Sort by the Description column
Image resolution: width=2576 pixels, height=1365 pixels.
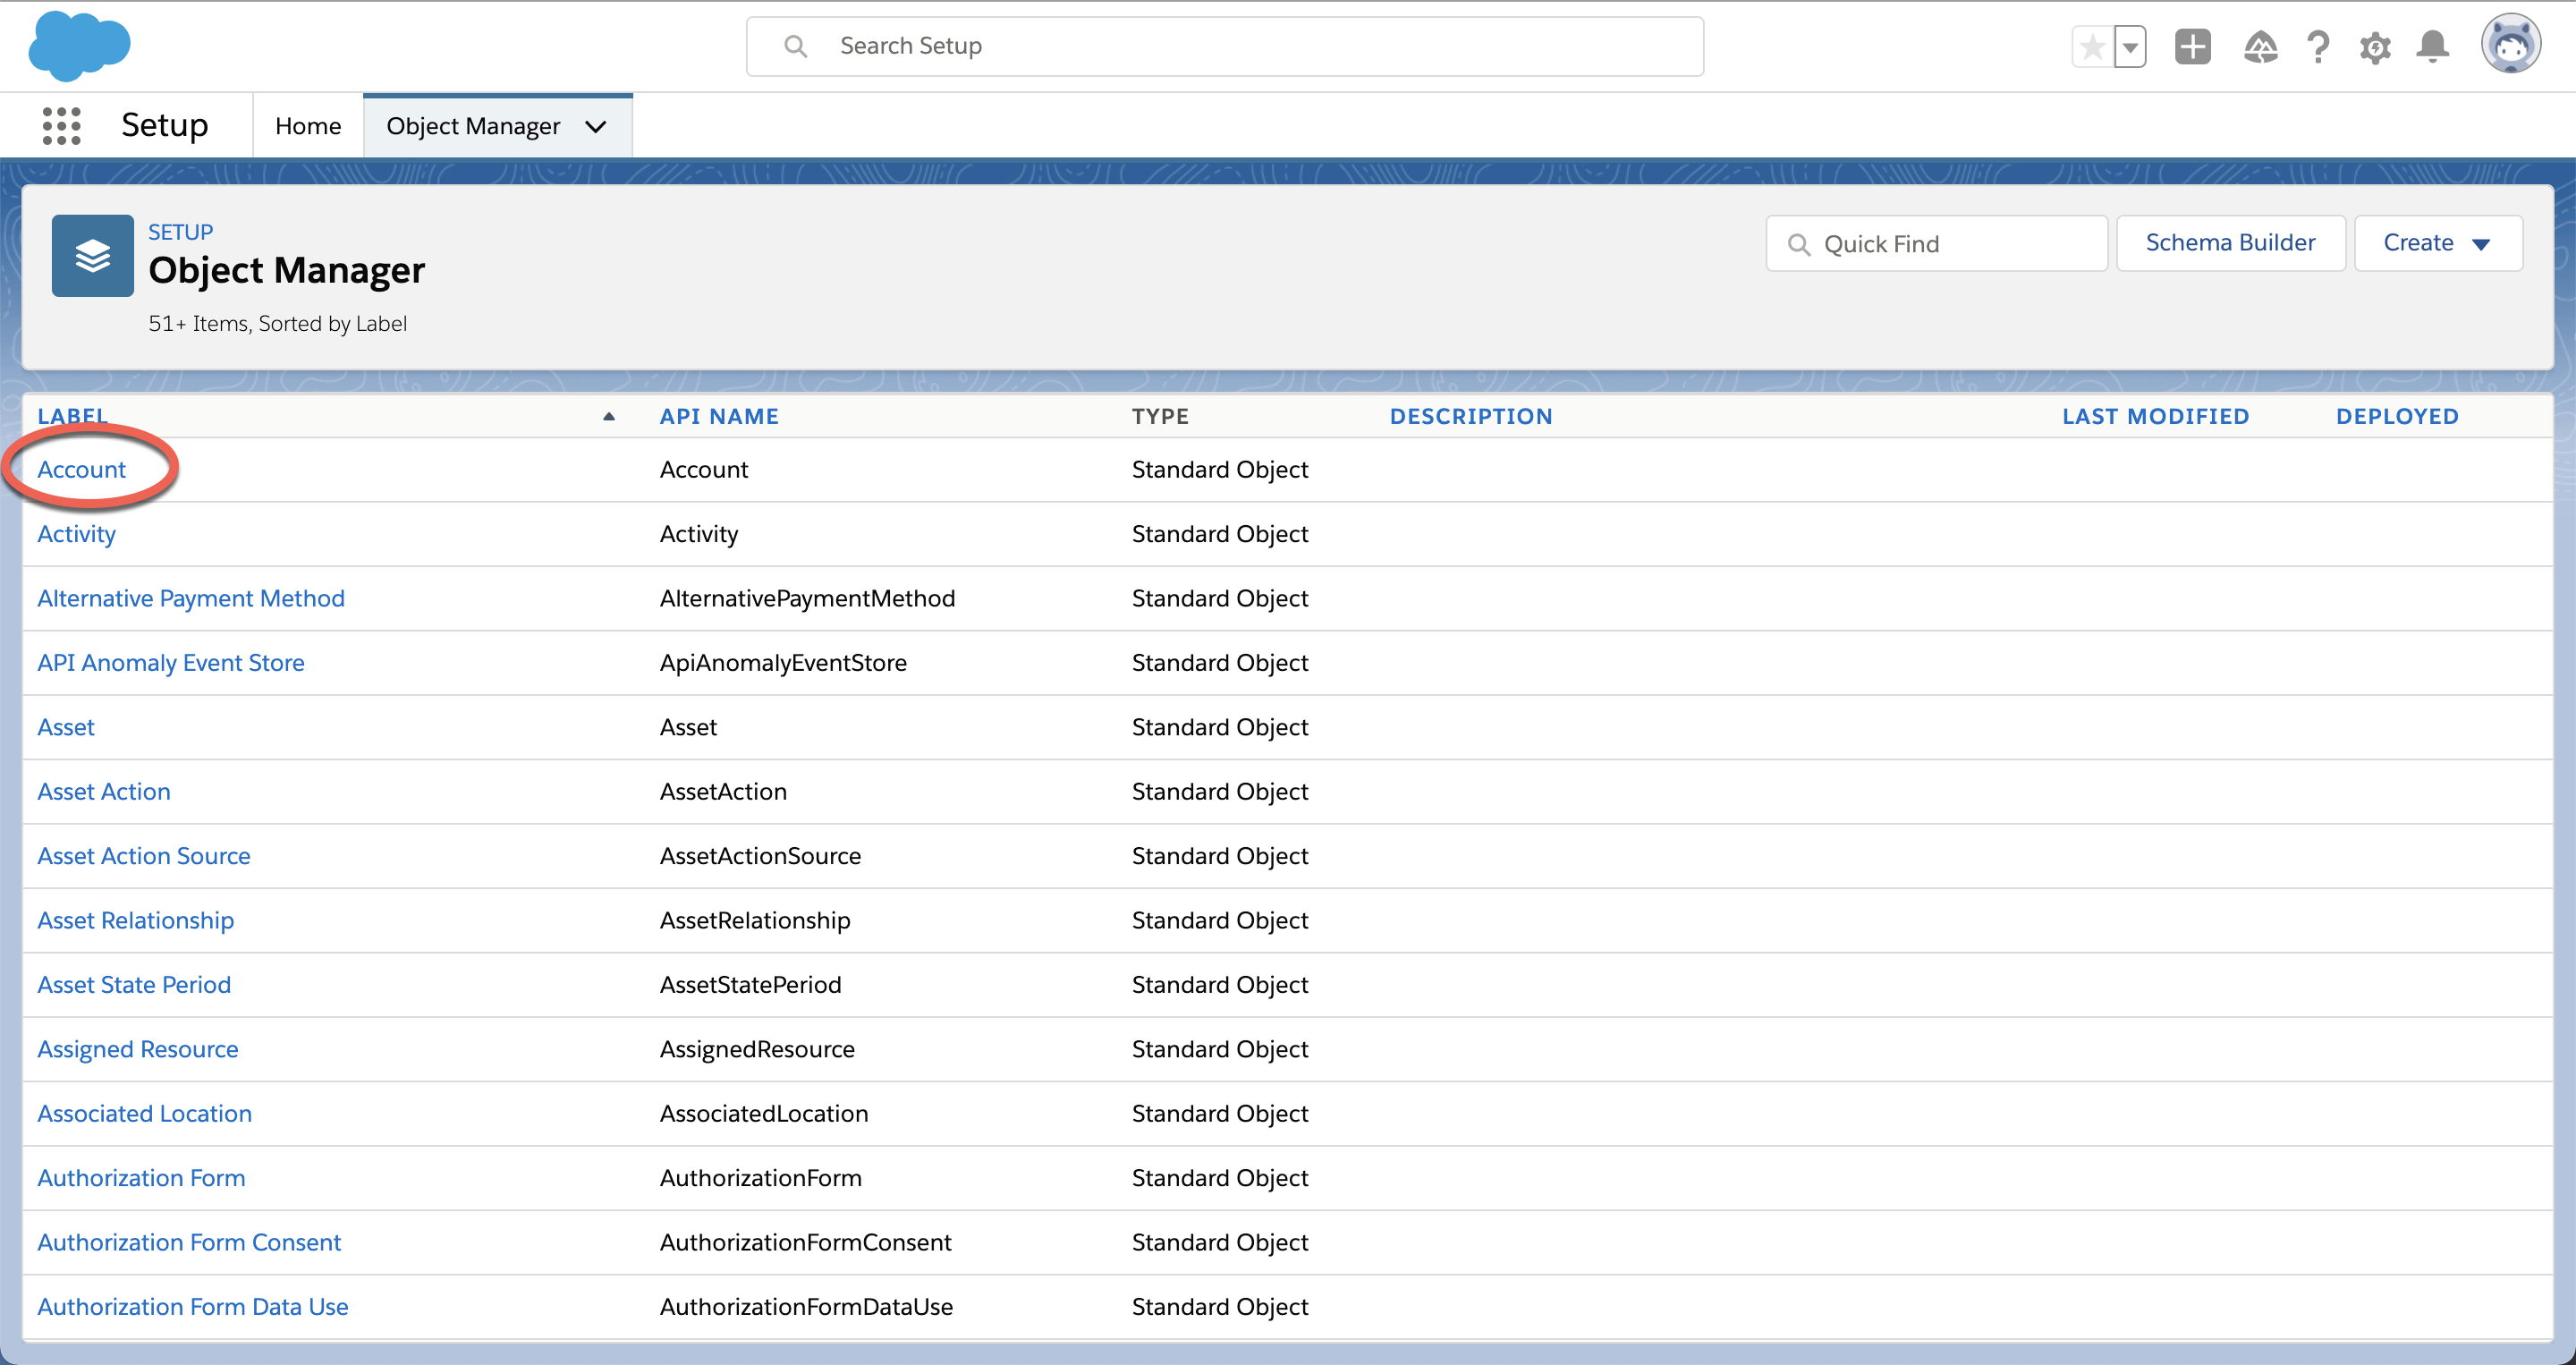click(1471, 416)
